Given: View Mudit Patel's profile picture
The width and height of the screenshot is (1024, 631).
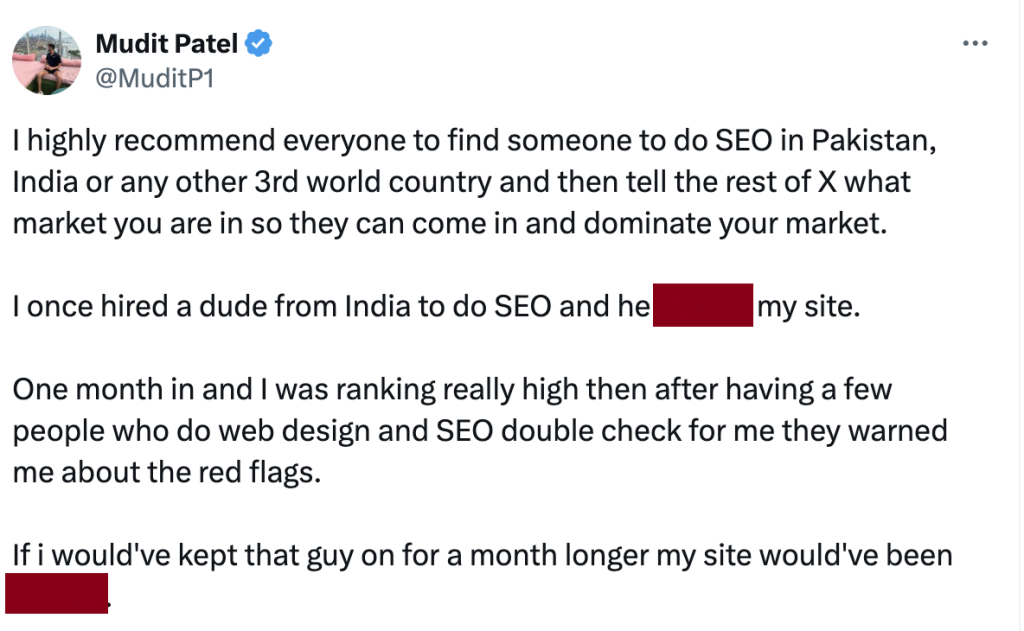Looking at the screenshot, I should 46,60.
